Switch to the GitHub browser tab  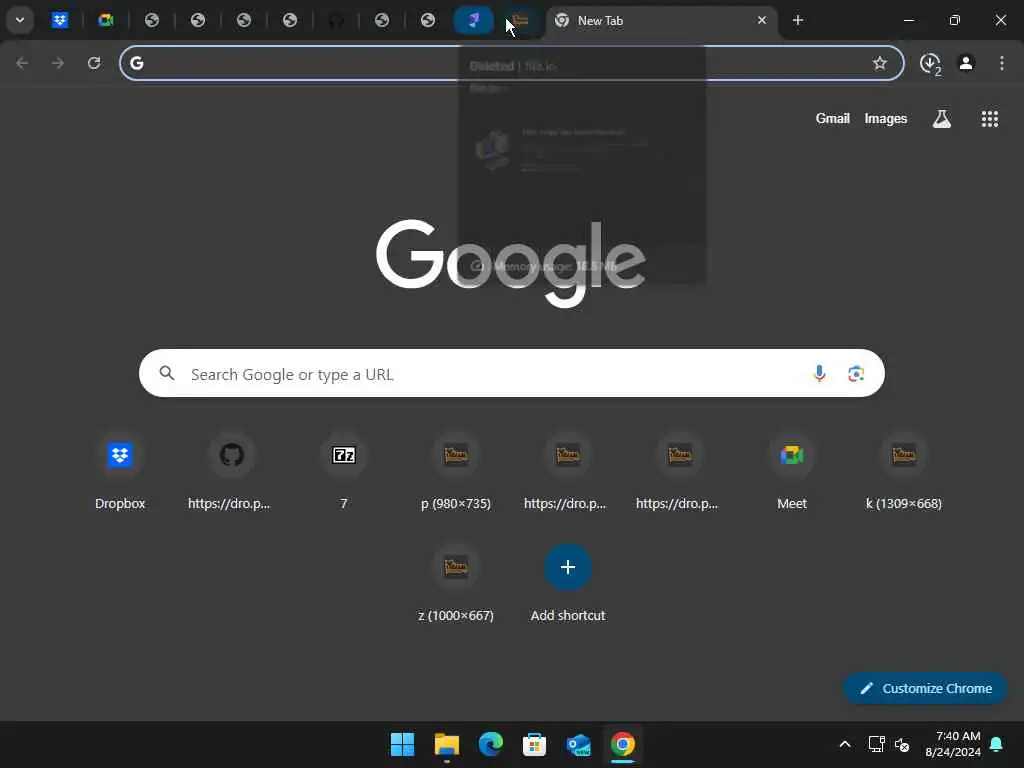(x=336, y=20)
